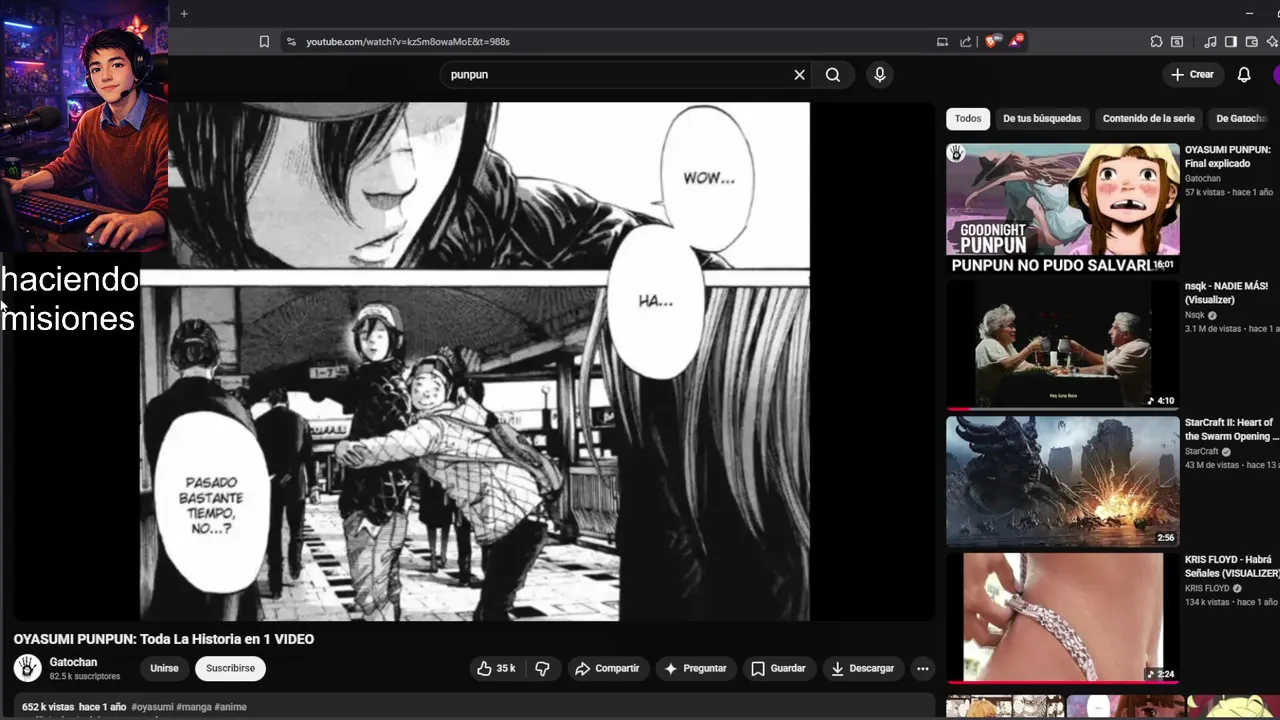Click the 'Preguntar' button
The height and width of the screenshot is (720, 1280).
click(x=695, y=668)
